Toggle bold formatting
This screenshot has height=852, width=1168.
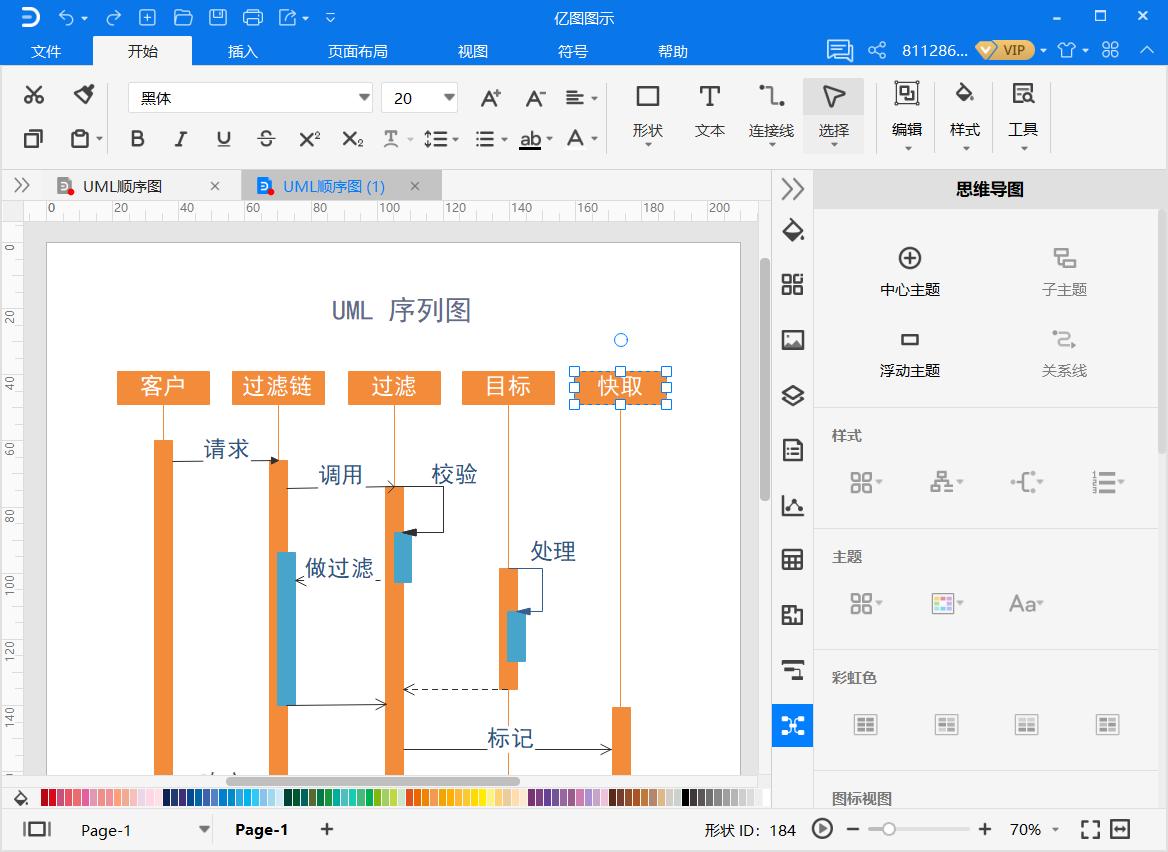tap(137, 139)
